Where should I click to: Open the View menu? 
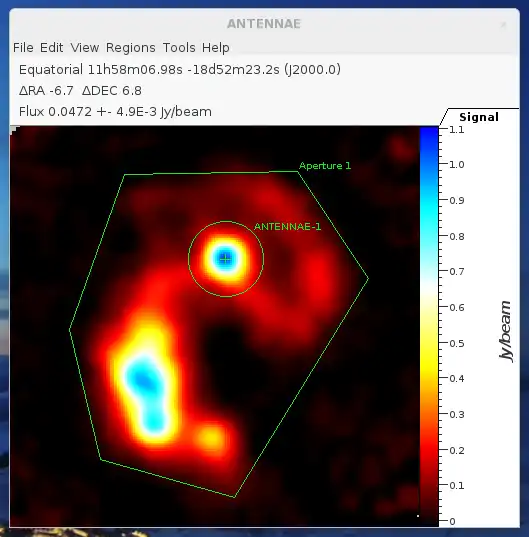click(x=85, y=48)
